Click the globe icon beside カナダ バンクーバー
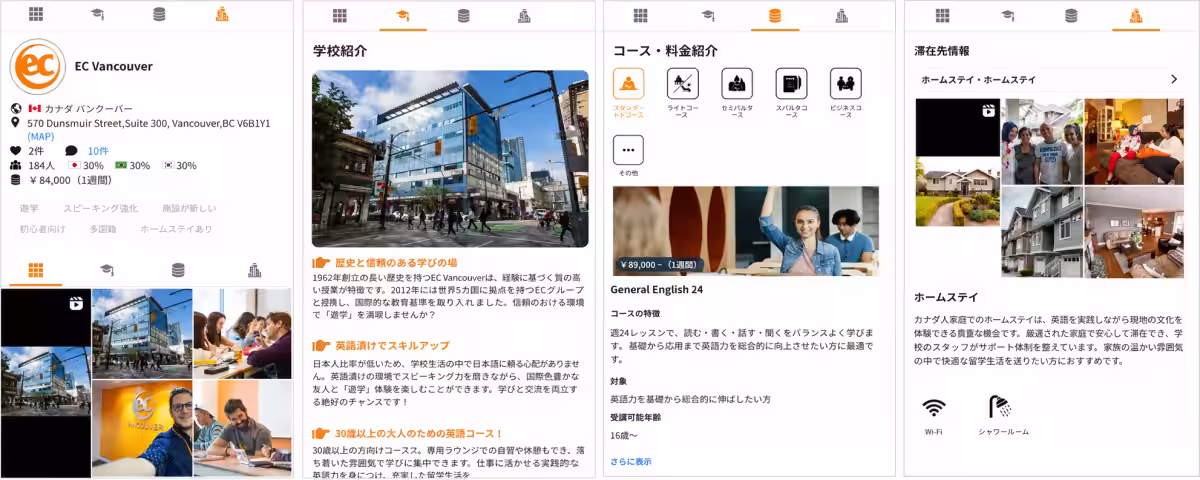 [x=15, y=108]
